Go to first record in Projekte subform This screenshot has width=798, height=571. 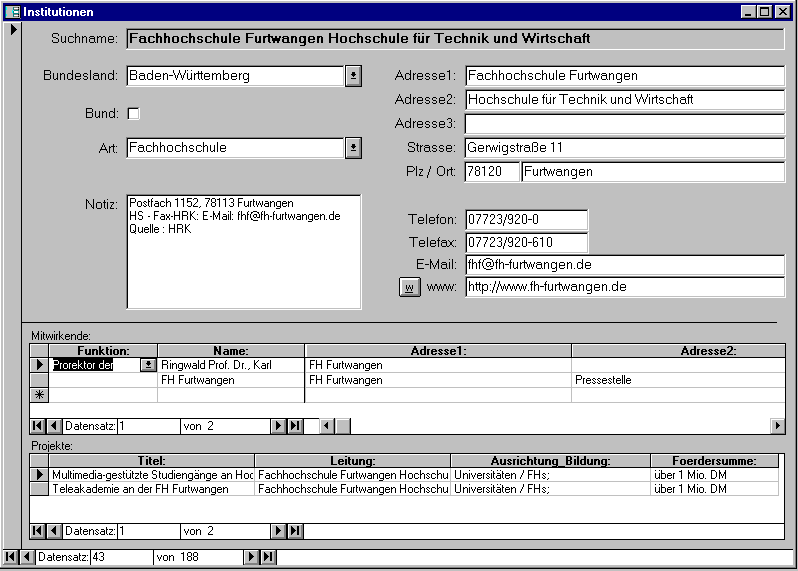[37, 531]
